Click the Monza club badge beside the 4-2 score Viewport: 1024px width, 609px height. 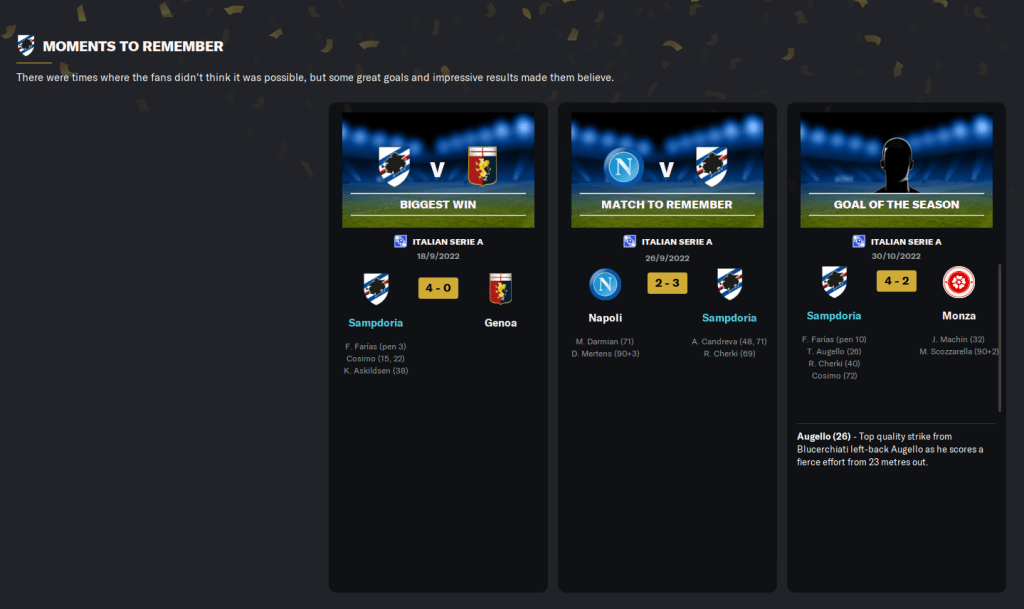[959, 283]
